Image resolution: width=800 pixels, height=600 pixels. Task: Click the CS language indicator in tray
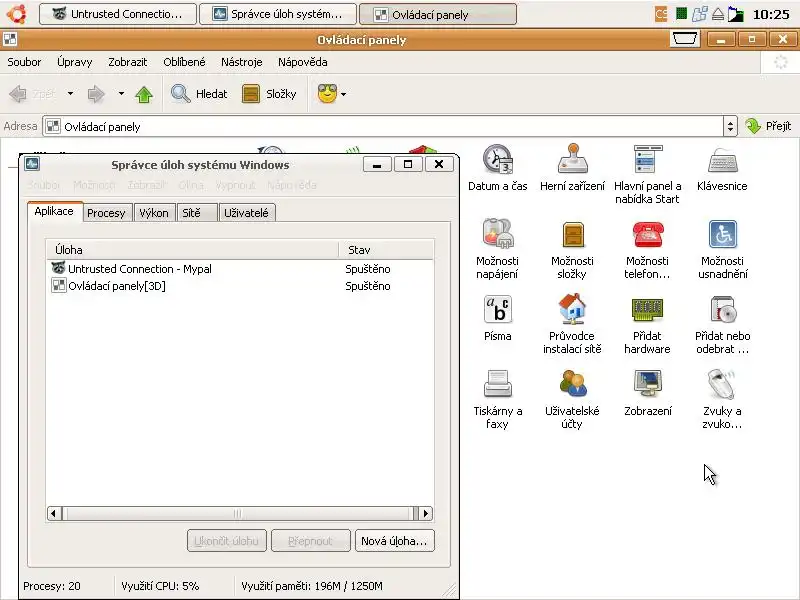(661, 14)
